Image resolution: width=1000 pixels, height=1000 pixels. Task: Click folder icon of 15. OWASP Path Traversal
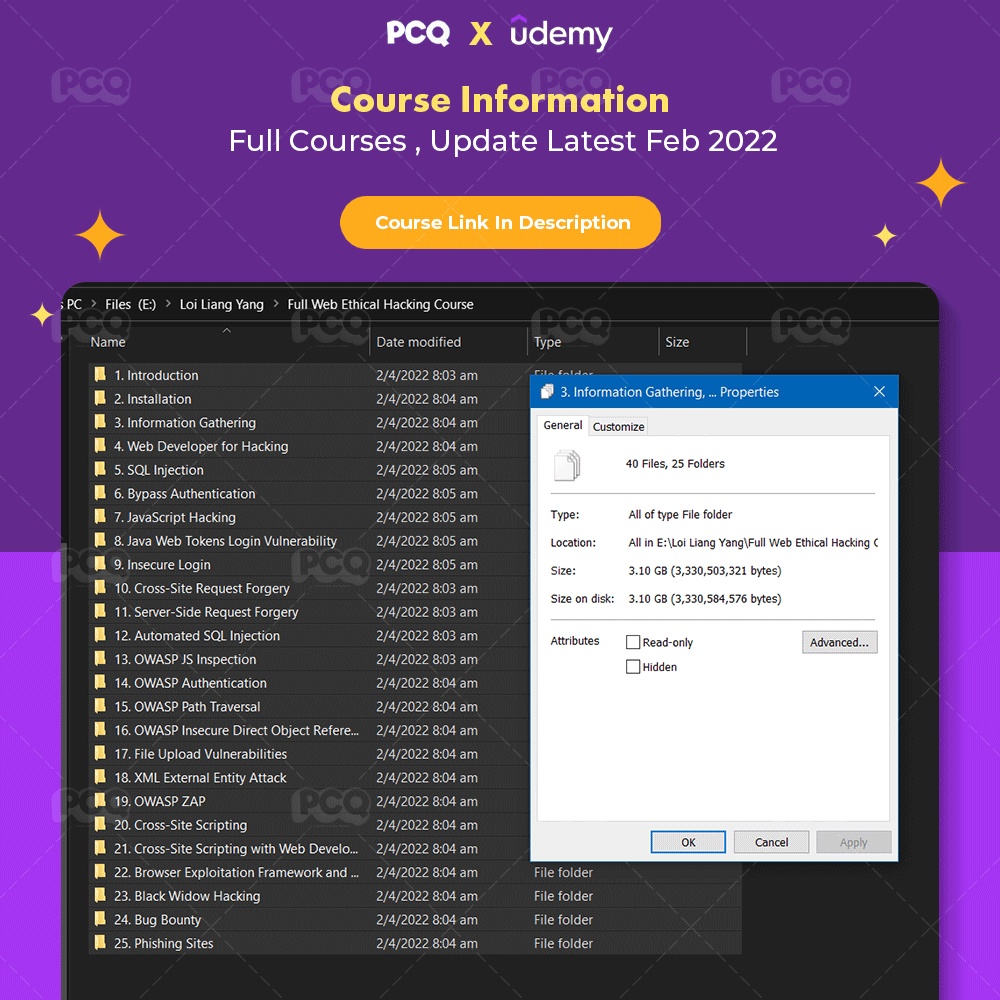(100, 705)
